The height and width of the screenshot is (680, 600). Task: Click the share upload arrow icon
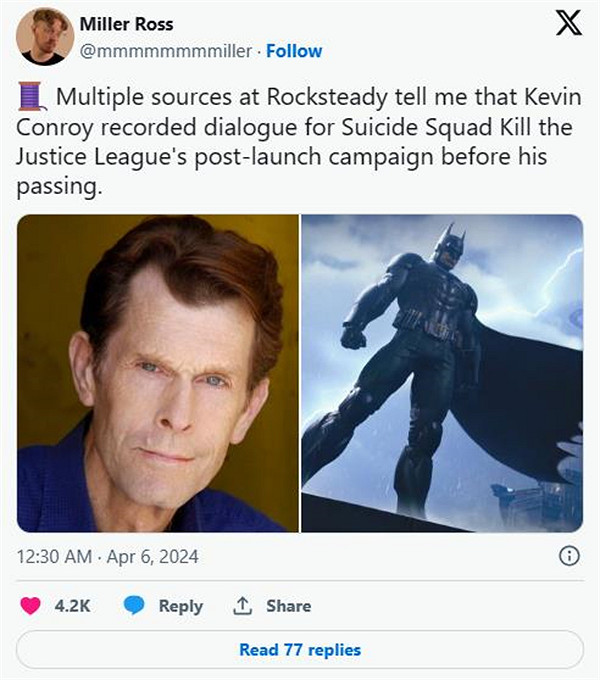(x=242, y=606)
